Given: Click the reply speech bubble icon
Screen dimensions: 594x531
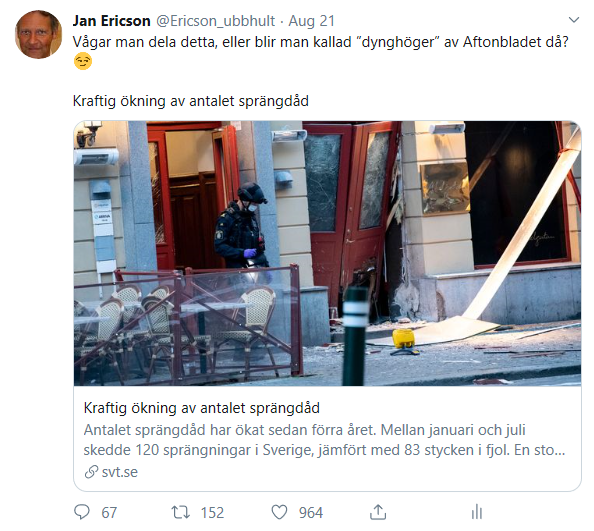Looking at the screenshot, I should pos(82,512).
